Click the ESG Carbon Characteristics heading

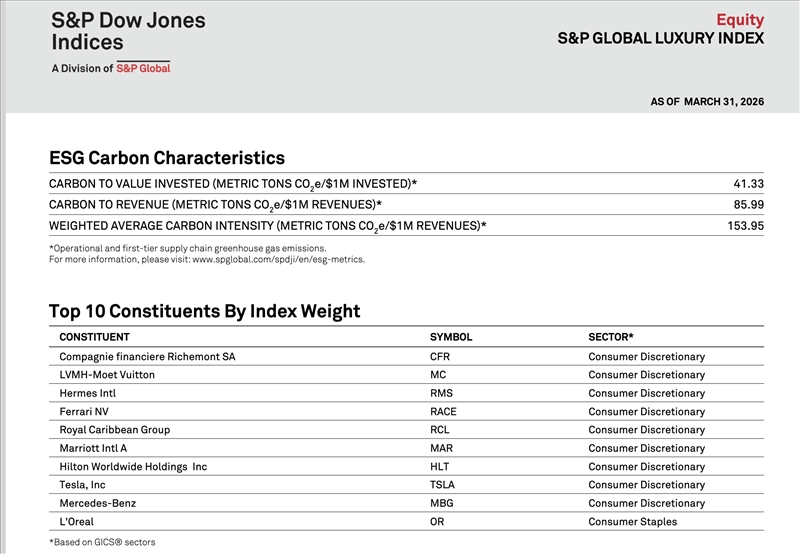click(x=167, y=158)
